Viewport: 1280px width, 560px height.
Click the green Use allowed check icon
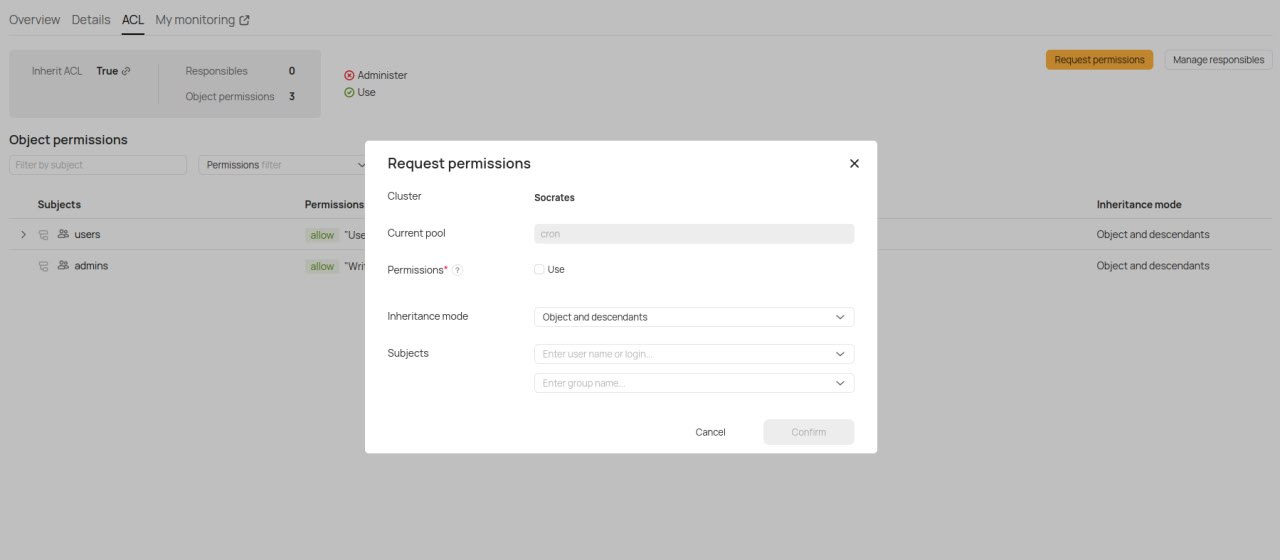[349, 92]
